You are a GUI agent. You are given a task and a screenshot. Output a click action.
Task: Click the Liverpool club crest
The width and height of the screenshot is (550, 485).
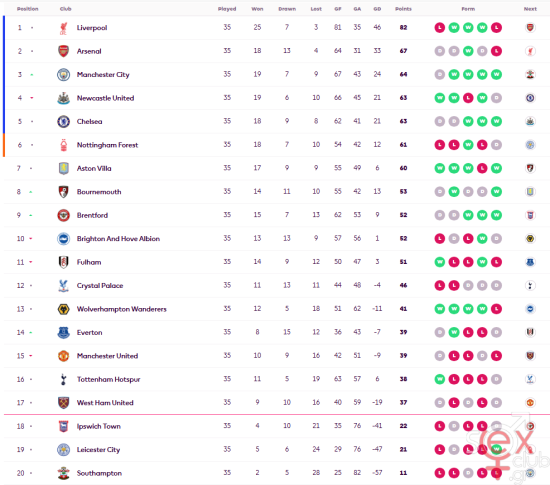[x=63, y=28]
